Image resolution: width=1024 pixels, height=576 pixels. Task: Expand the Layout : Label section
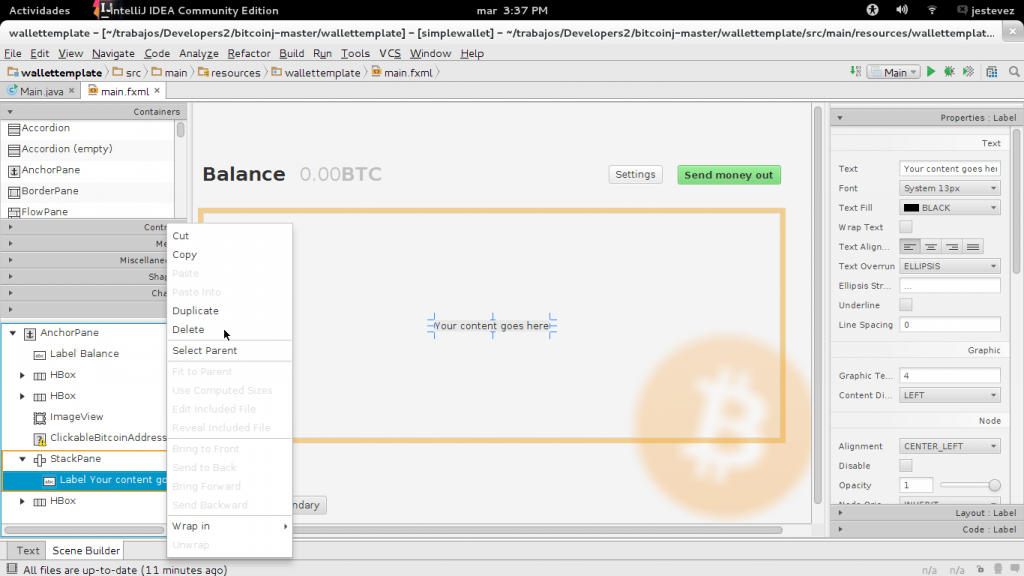point(927,513)
